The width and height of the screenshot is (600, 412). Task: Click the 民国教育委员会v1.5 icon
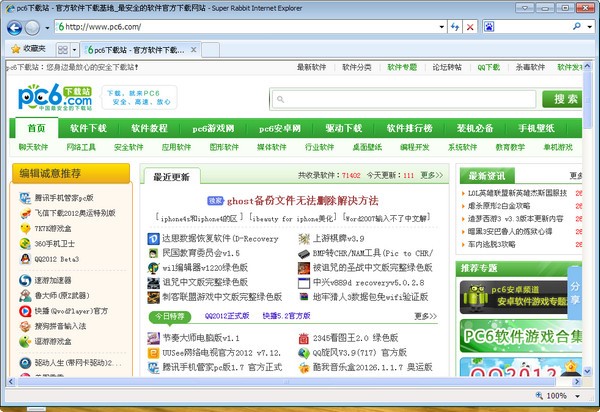click(153, 253)
